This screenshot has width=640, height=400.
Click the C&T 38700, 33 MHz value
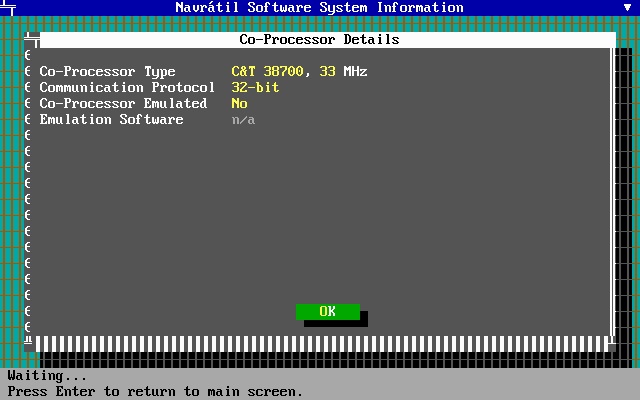point(299,72)
